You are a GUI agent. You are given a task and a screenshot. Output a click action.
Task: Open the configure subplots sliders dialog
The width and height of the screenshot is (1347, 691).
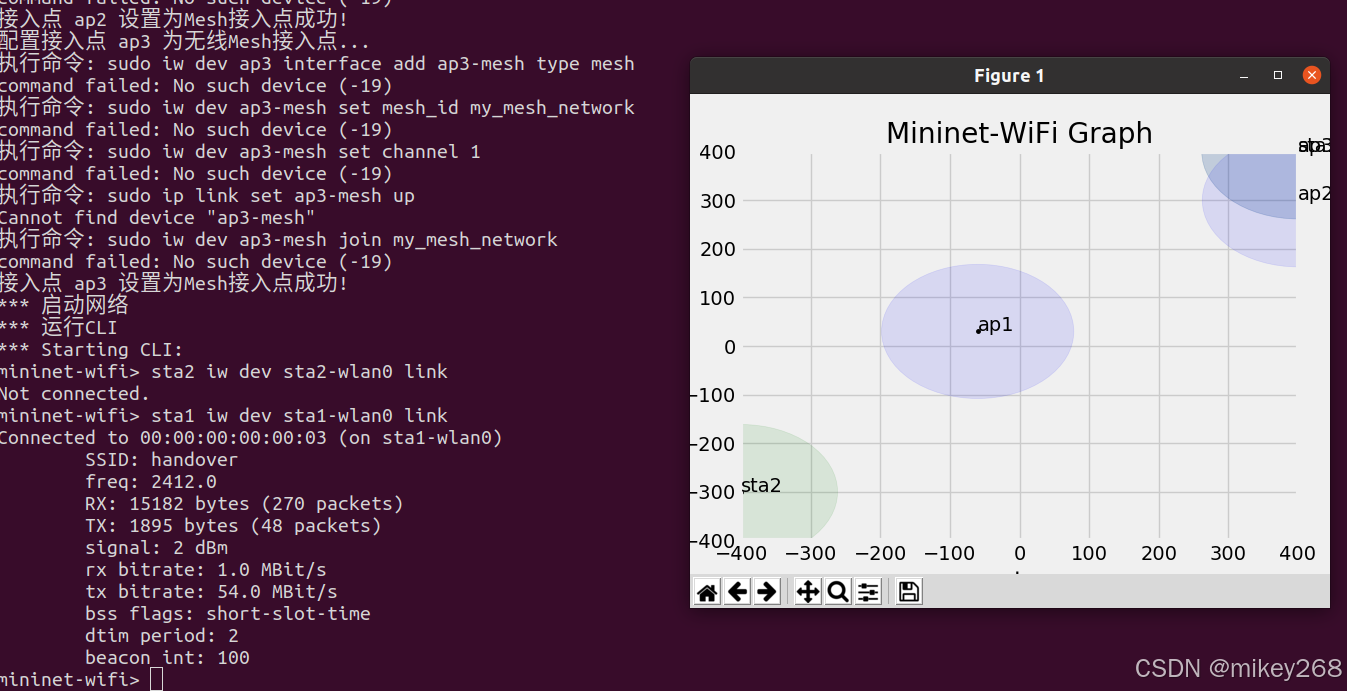(x=867, y=591)
